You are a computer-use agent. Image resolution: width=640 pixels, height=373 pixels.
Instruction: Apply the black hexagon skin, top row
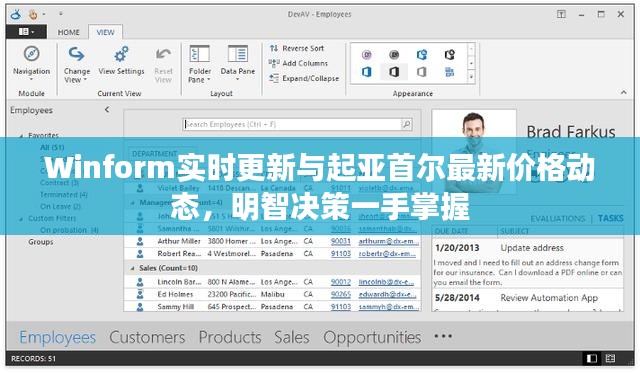pyautogui.click(x=449, y=54)
